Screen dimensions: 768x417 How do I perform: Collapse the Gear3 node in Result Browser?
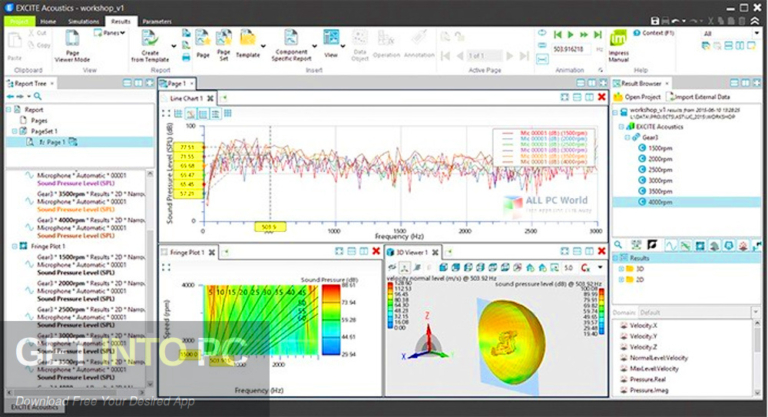click(627, 138)
